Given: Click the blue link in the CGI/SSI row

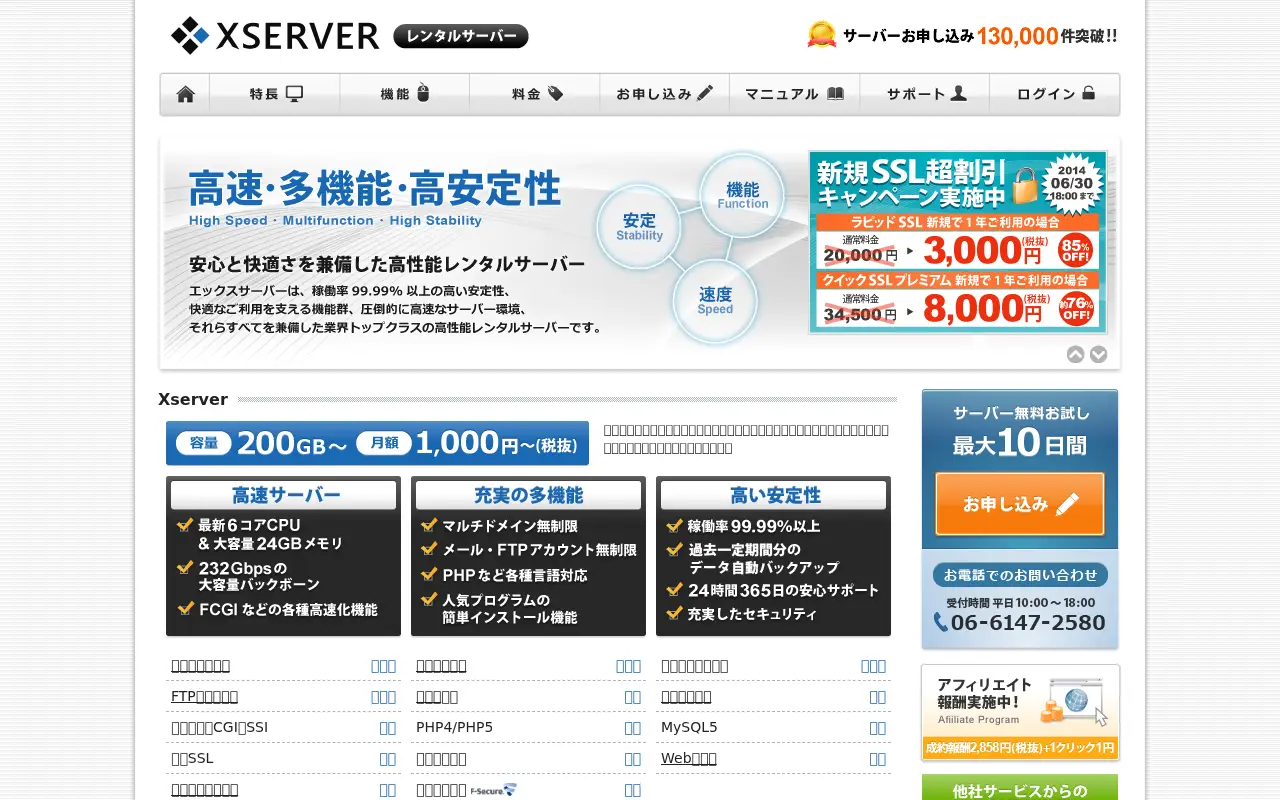Looking at the screenshot, I should (x=387, y=727).
